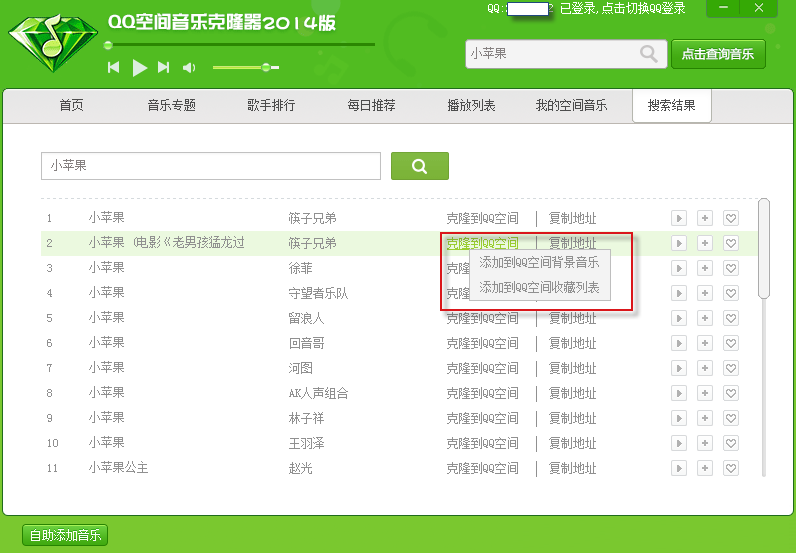Click the magnifier in the top search box

click(648, 53)
